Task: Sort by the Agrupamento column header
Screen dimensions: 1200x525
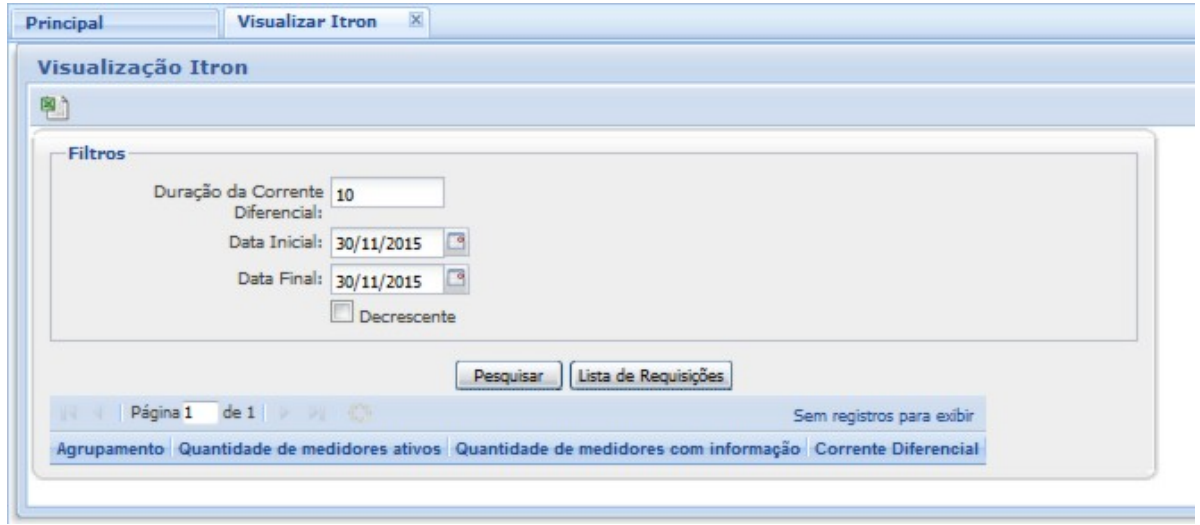Action: [x=110, y=450]
